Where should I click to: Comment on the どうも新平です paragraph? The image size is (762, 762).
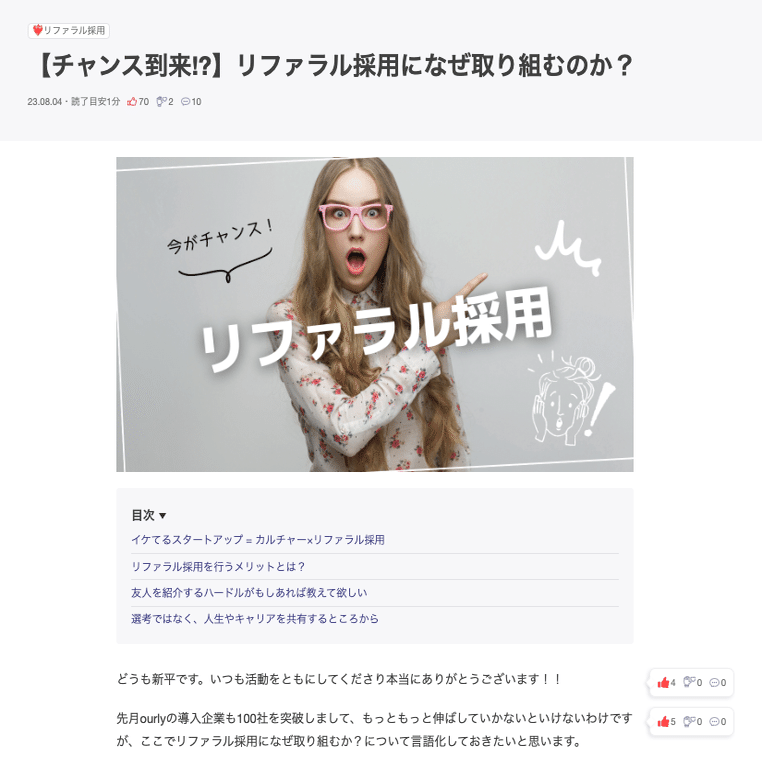coord(714,683)
